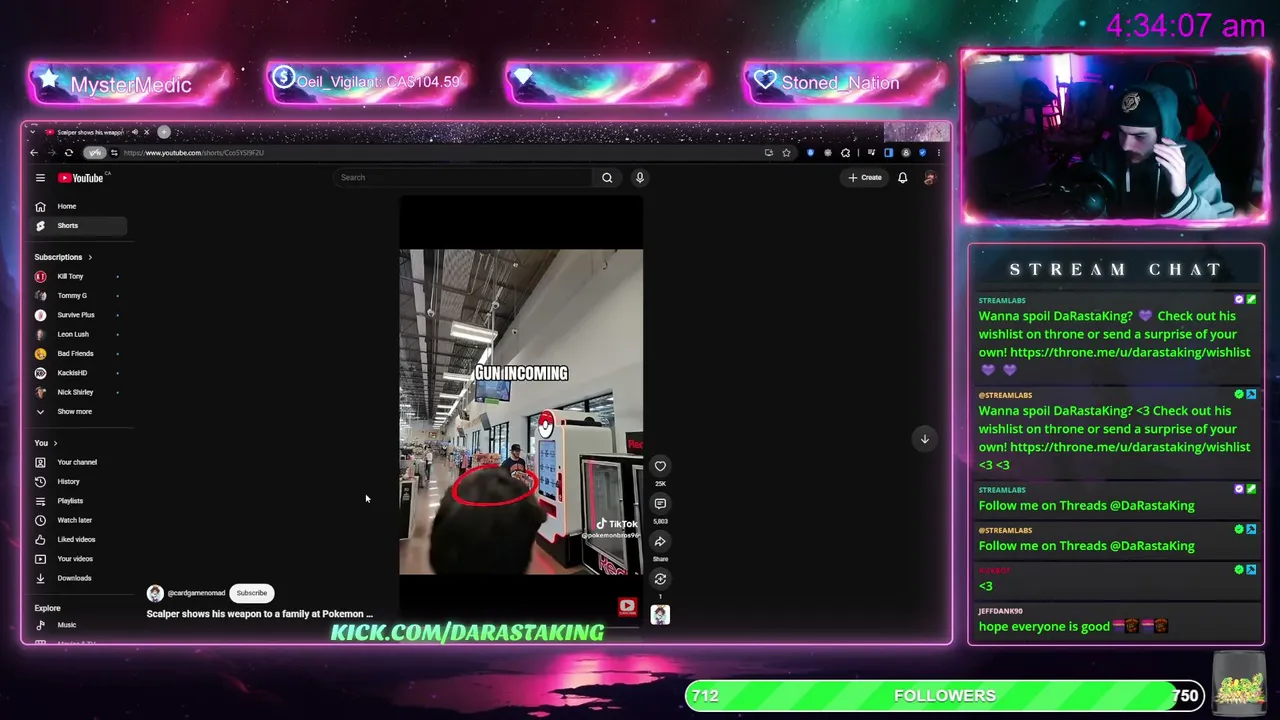1280x720 pixels.
Task: Click the stream clock time
Action: 1185,27
